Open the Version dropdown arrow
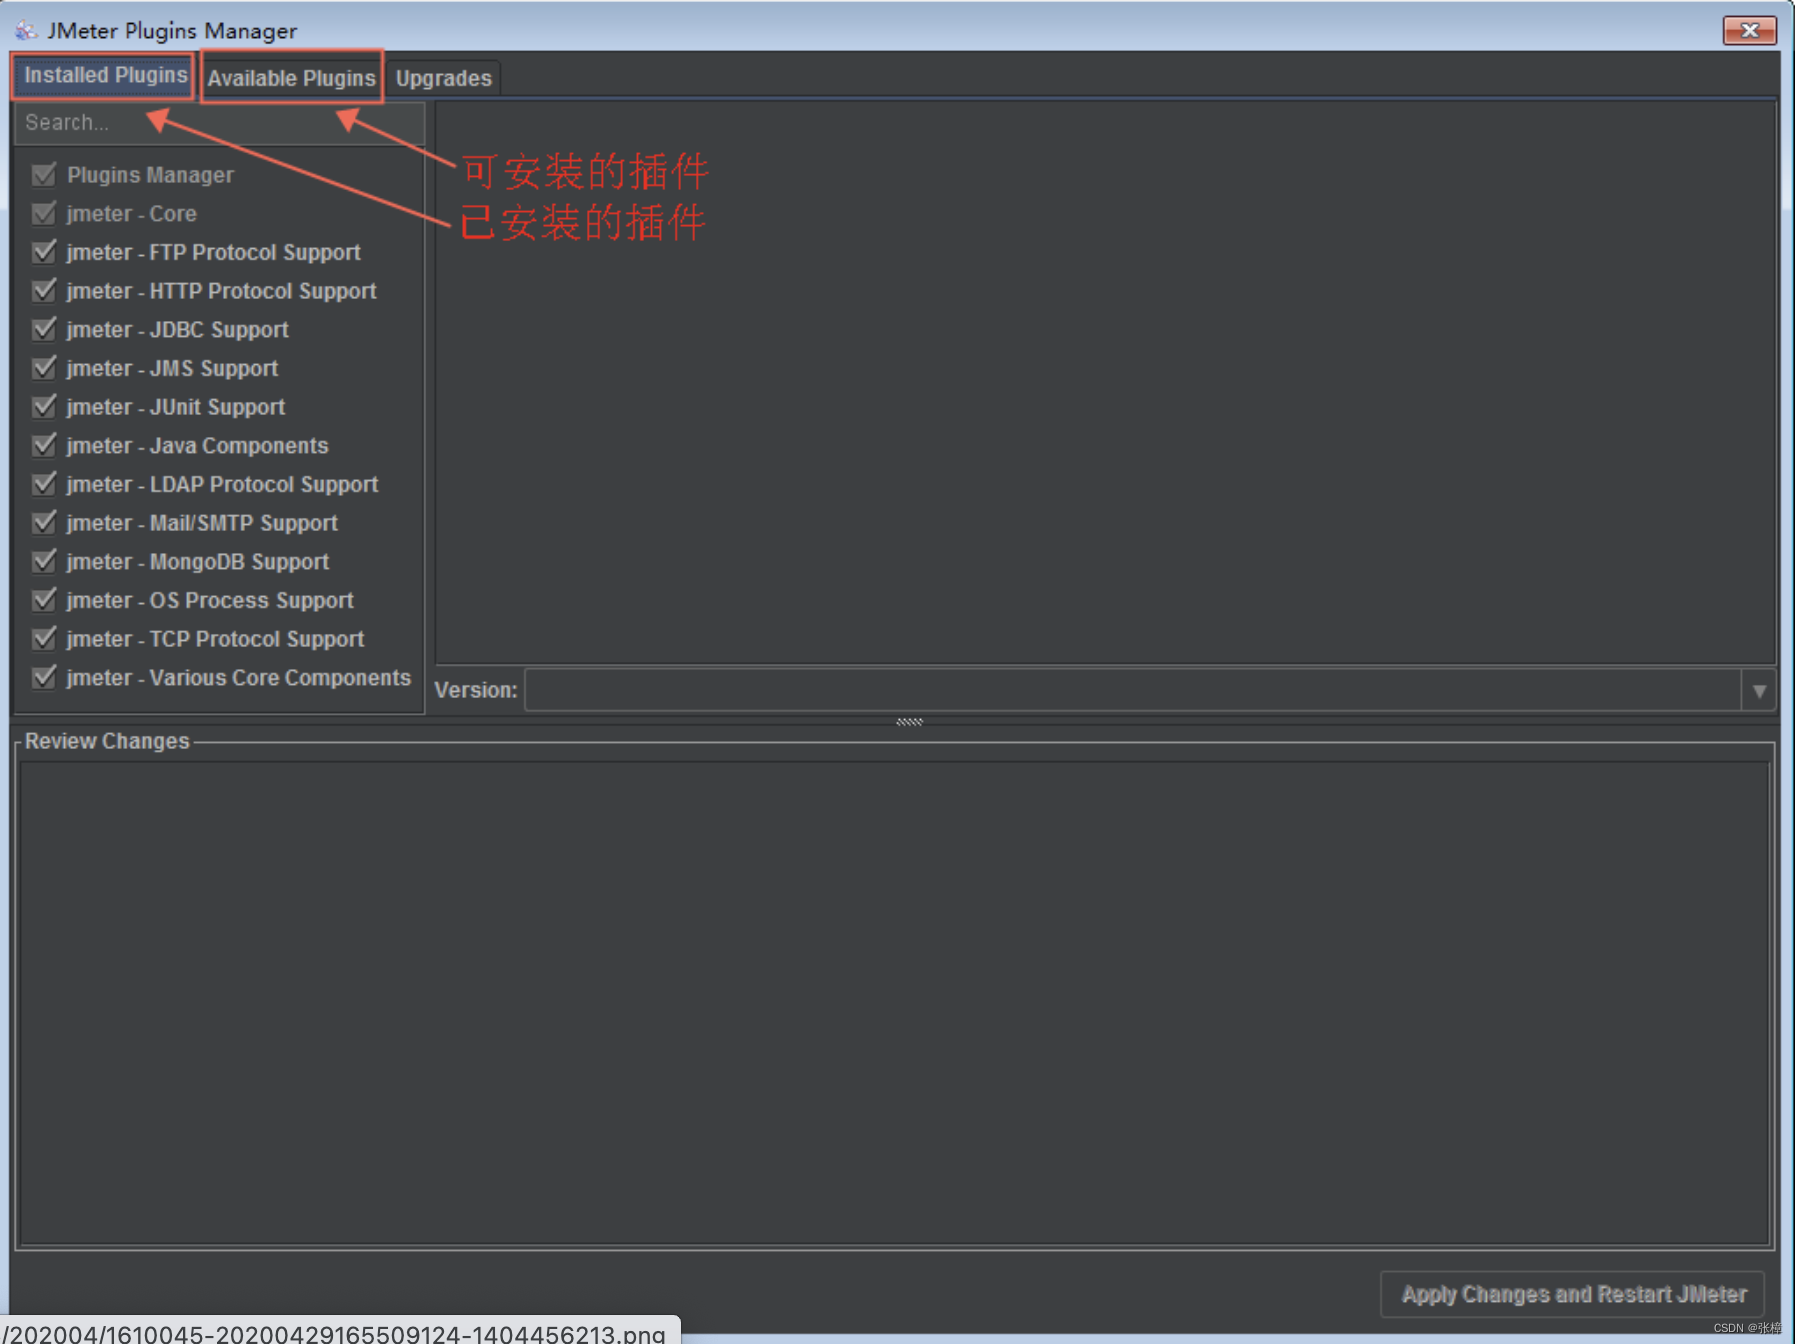This screenshot has width=1798, height=1344. 1759,691
